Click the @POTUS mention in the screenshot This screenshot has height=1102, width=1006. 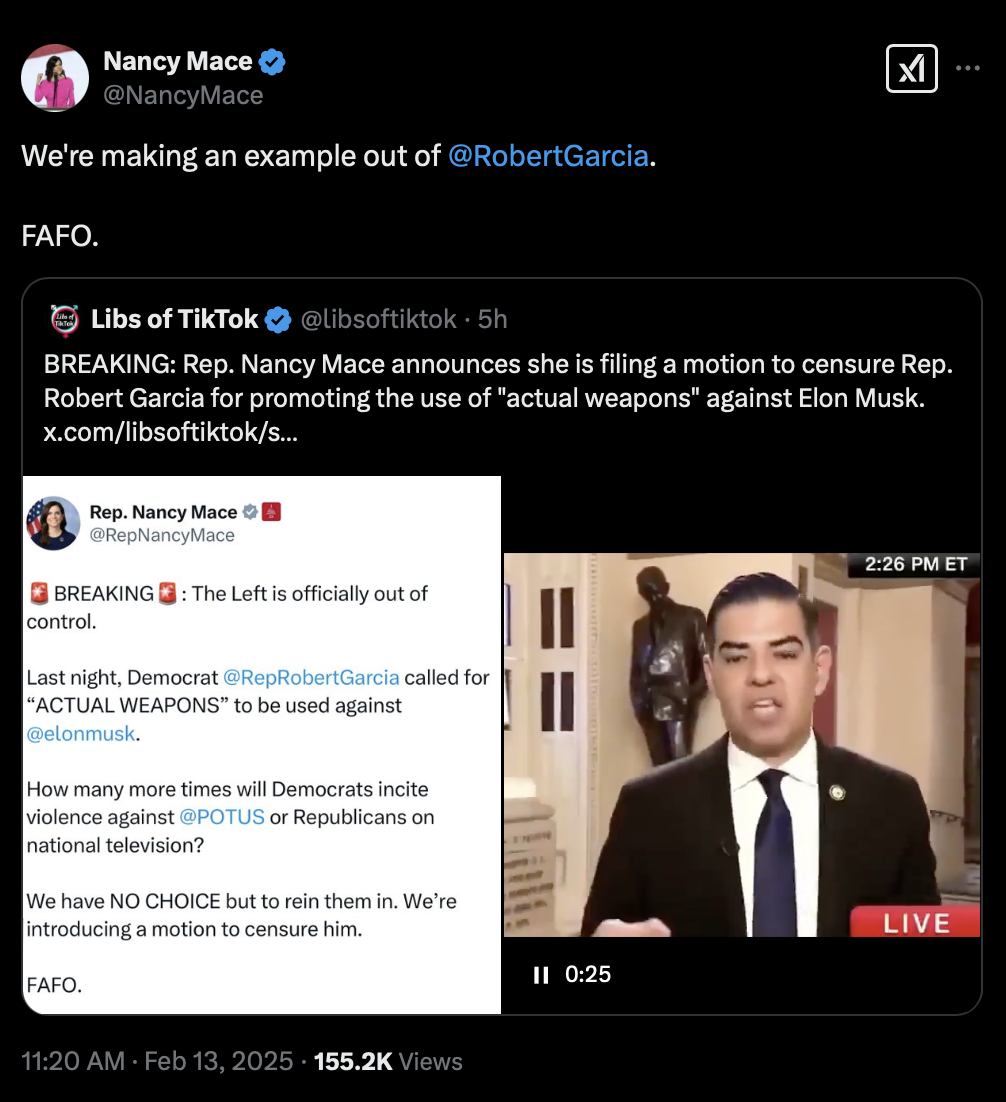[x=222, y=817]
